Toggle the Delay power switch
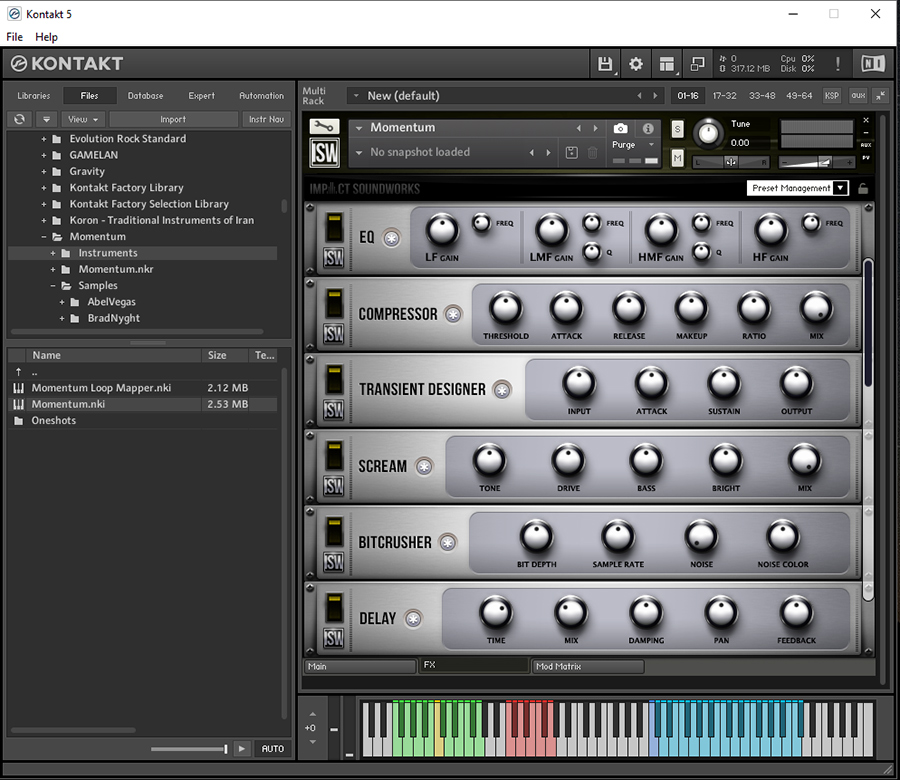Viewport: 900px width, 780px height. [x=334, y=608]
